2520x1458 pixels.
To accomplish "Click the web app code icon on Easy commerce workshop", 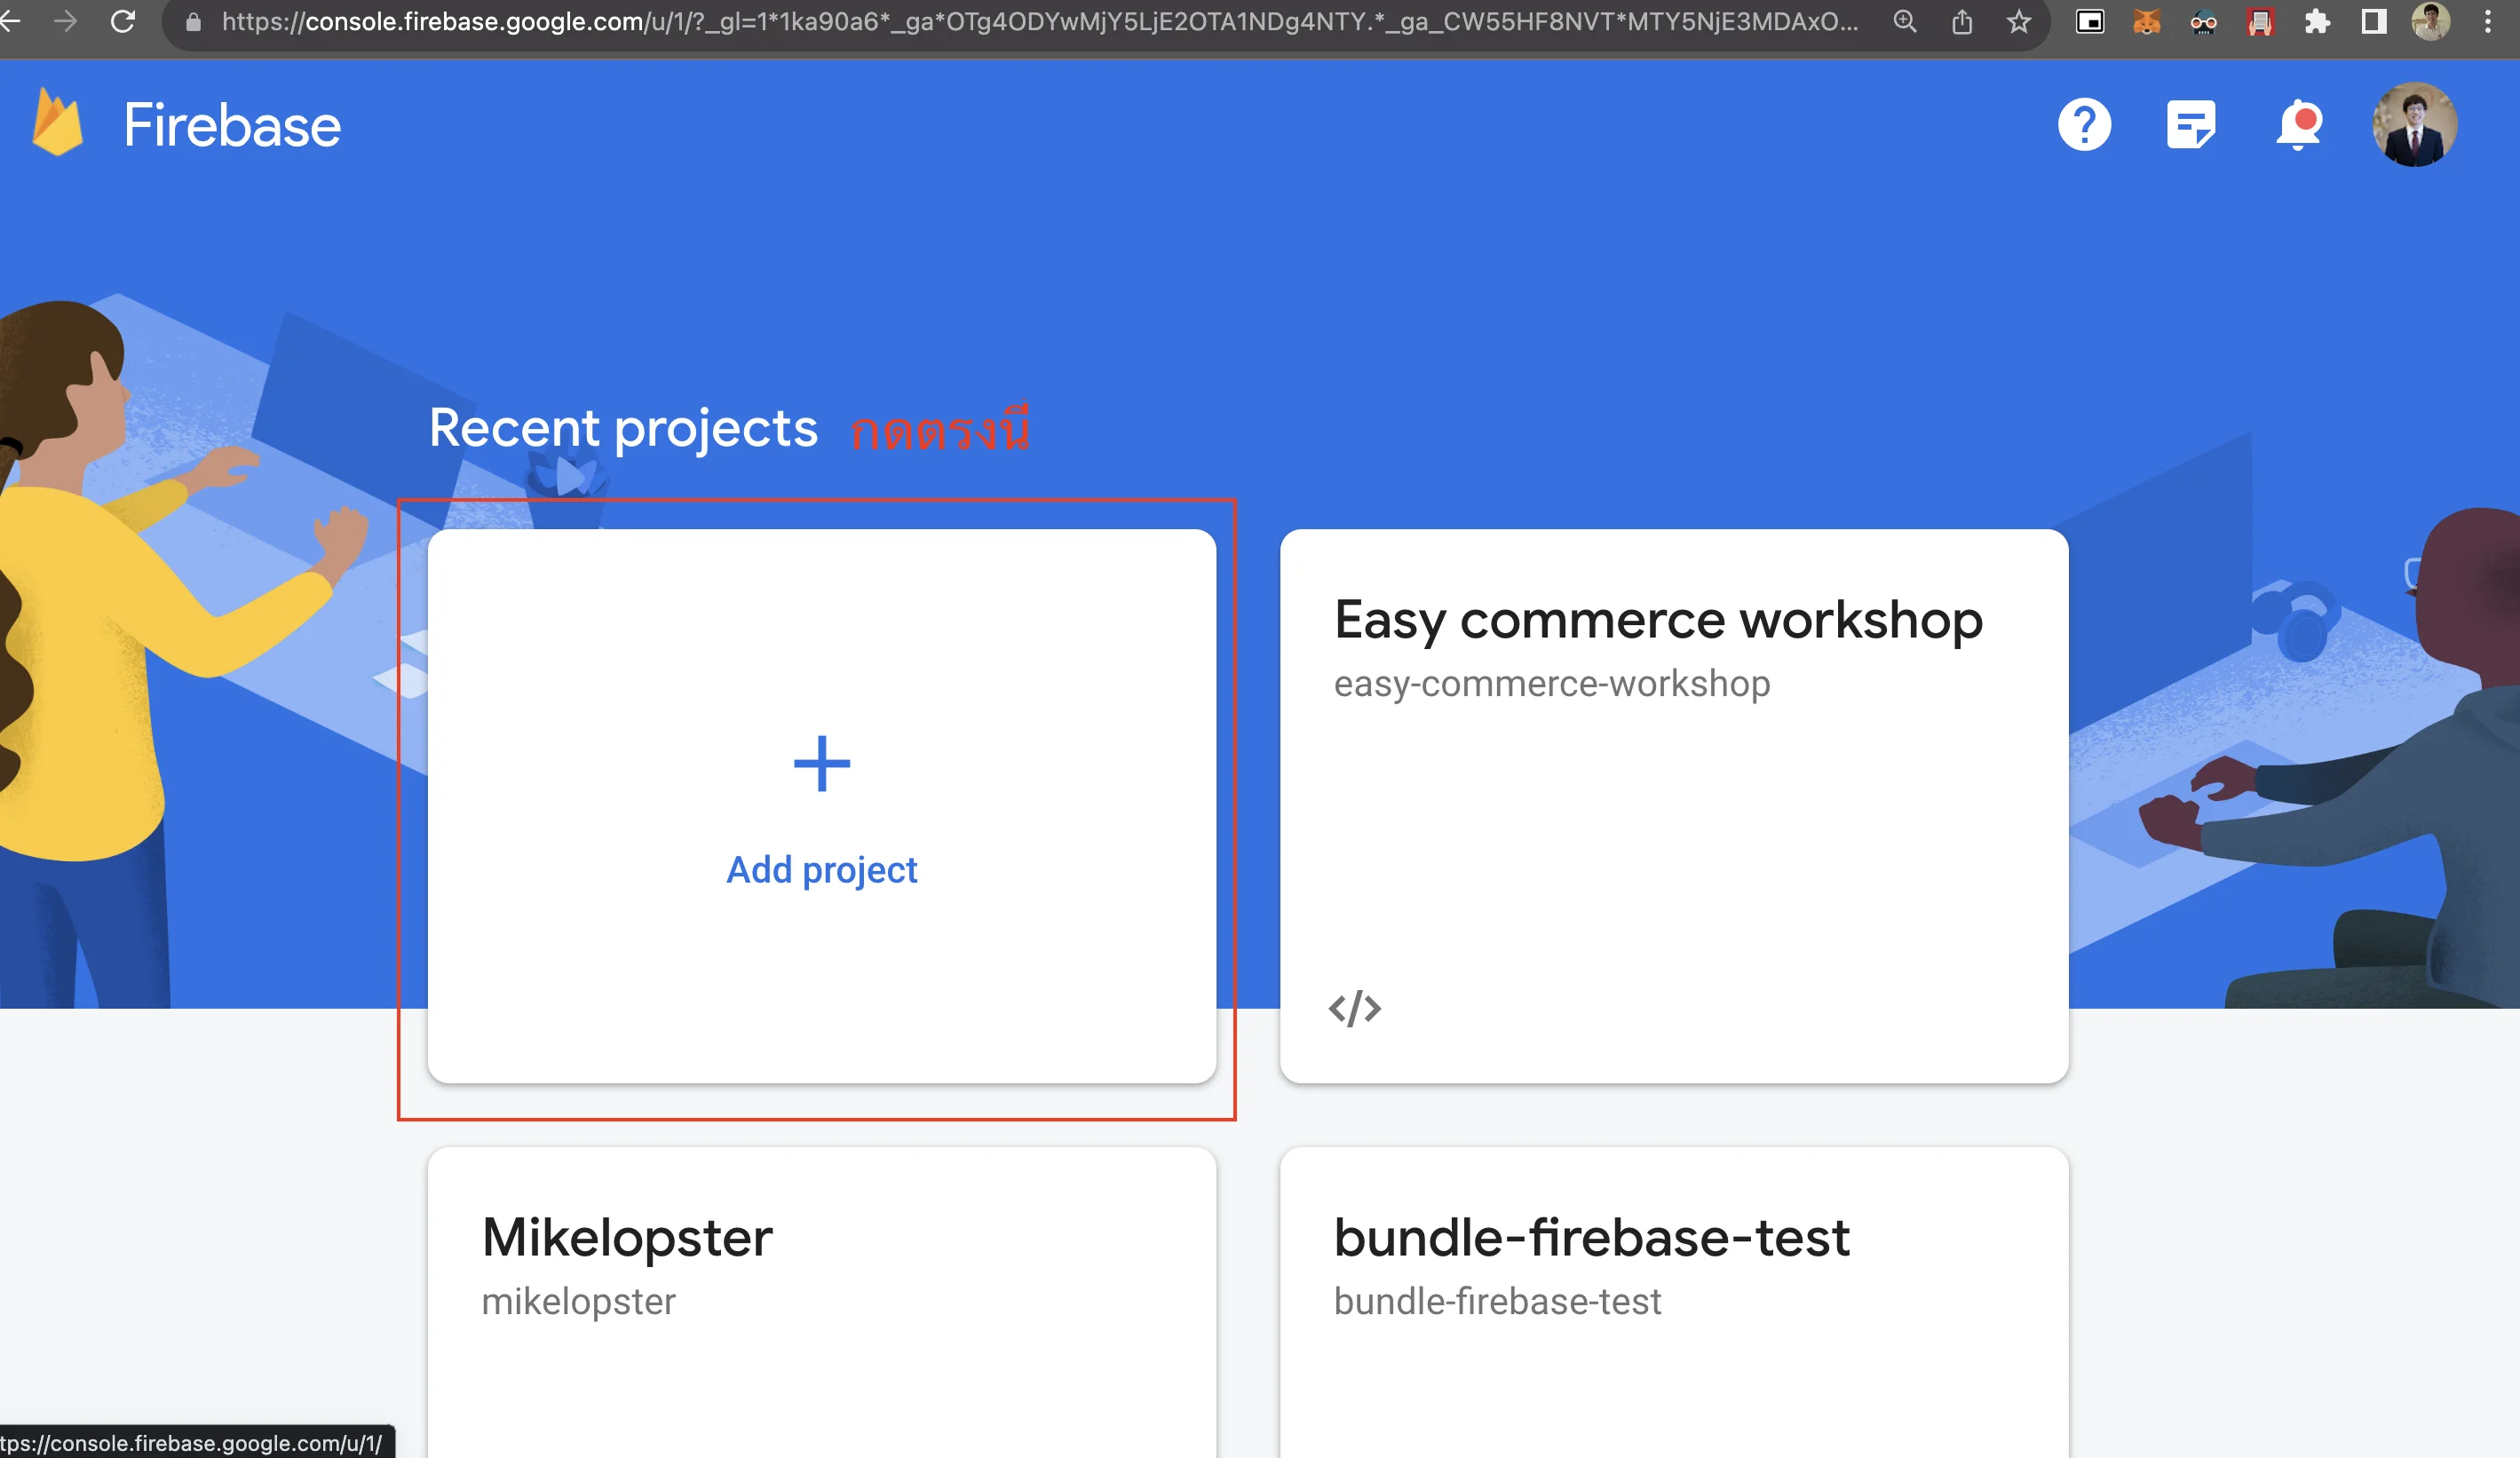I will (x=1355, y=1008).
